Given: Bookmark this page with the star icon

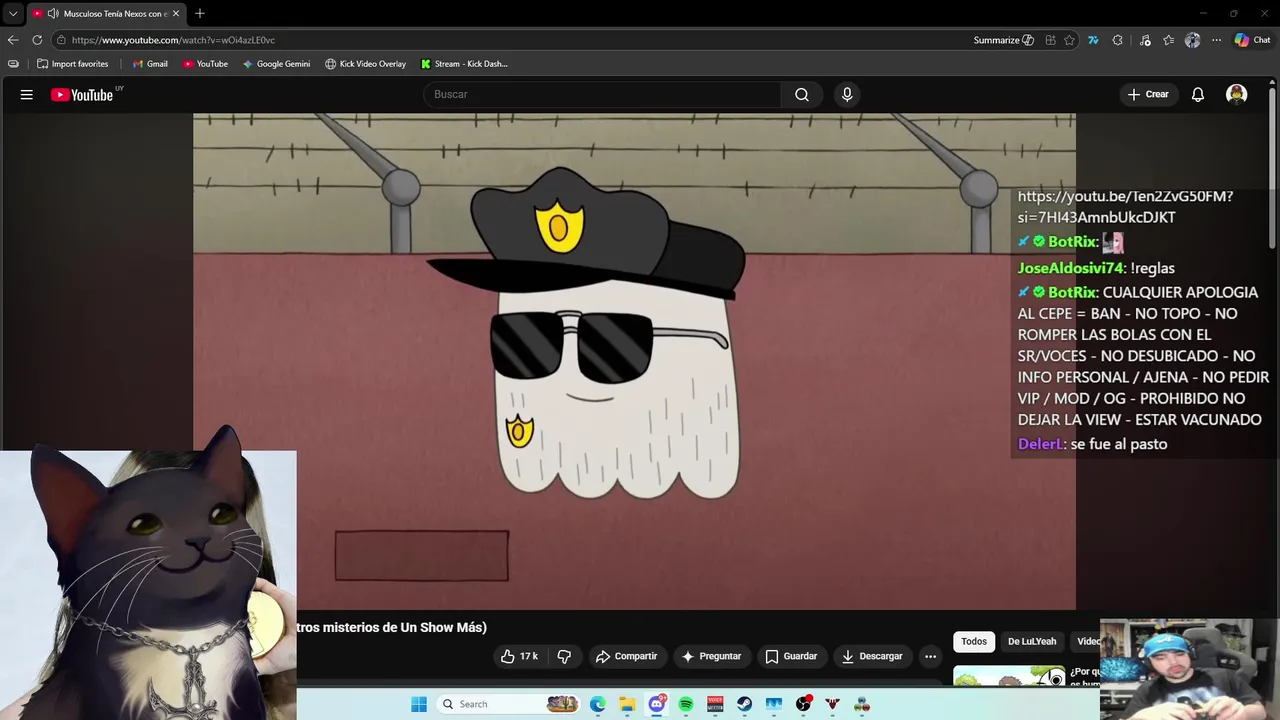Looking at the screenshot, I should (1069, 40).
